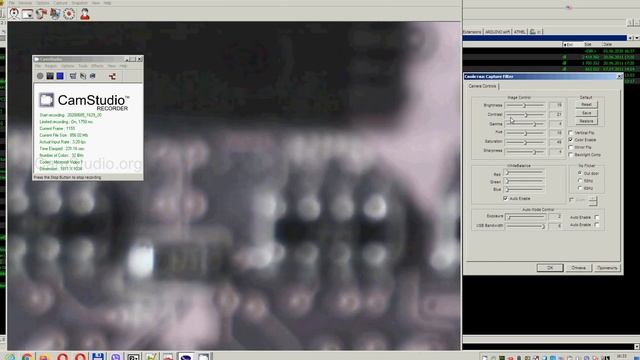This screenshot has width=640, height=360.
Task: Click the Reset button in the Default group
Action: click(x=587, y=105)
